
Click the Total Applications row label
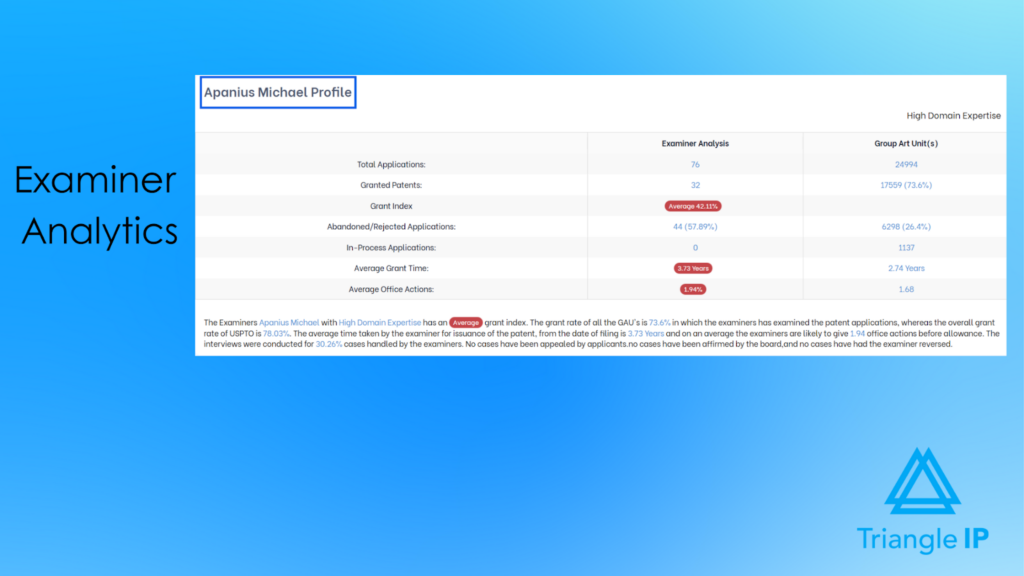(x=391, y=164)
